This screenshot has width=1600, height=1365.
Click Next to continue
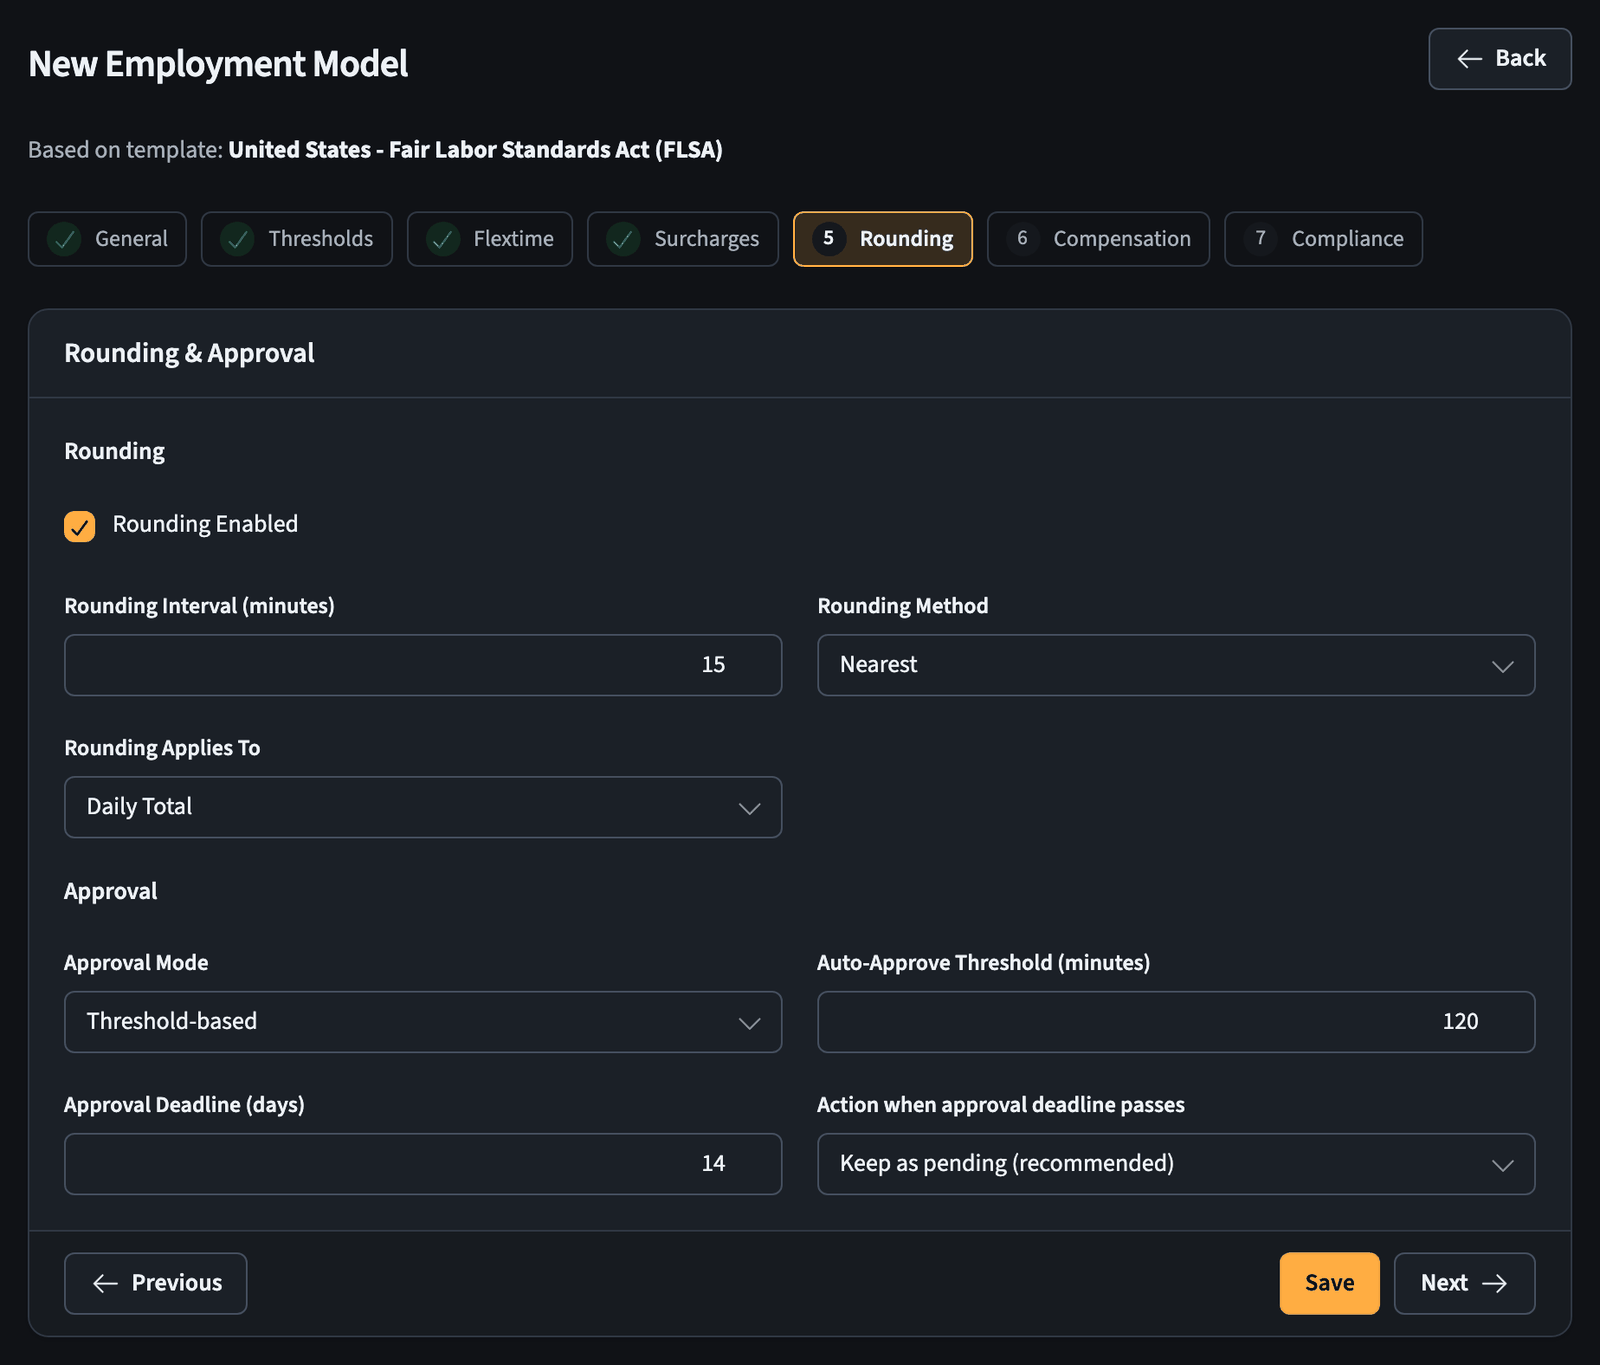[x=1465, y=1283]
